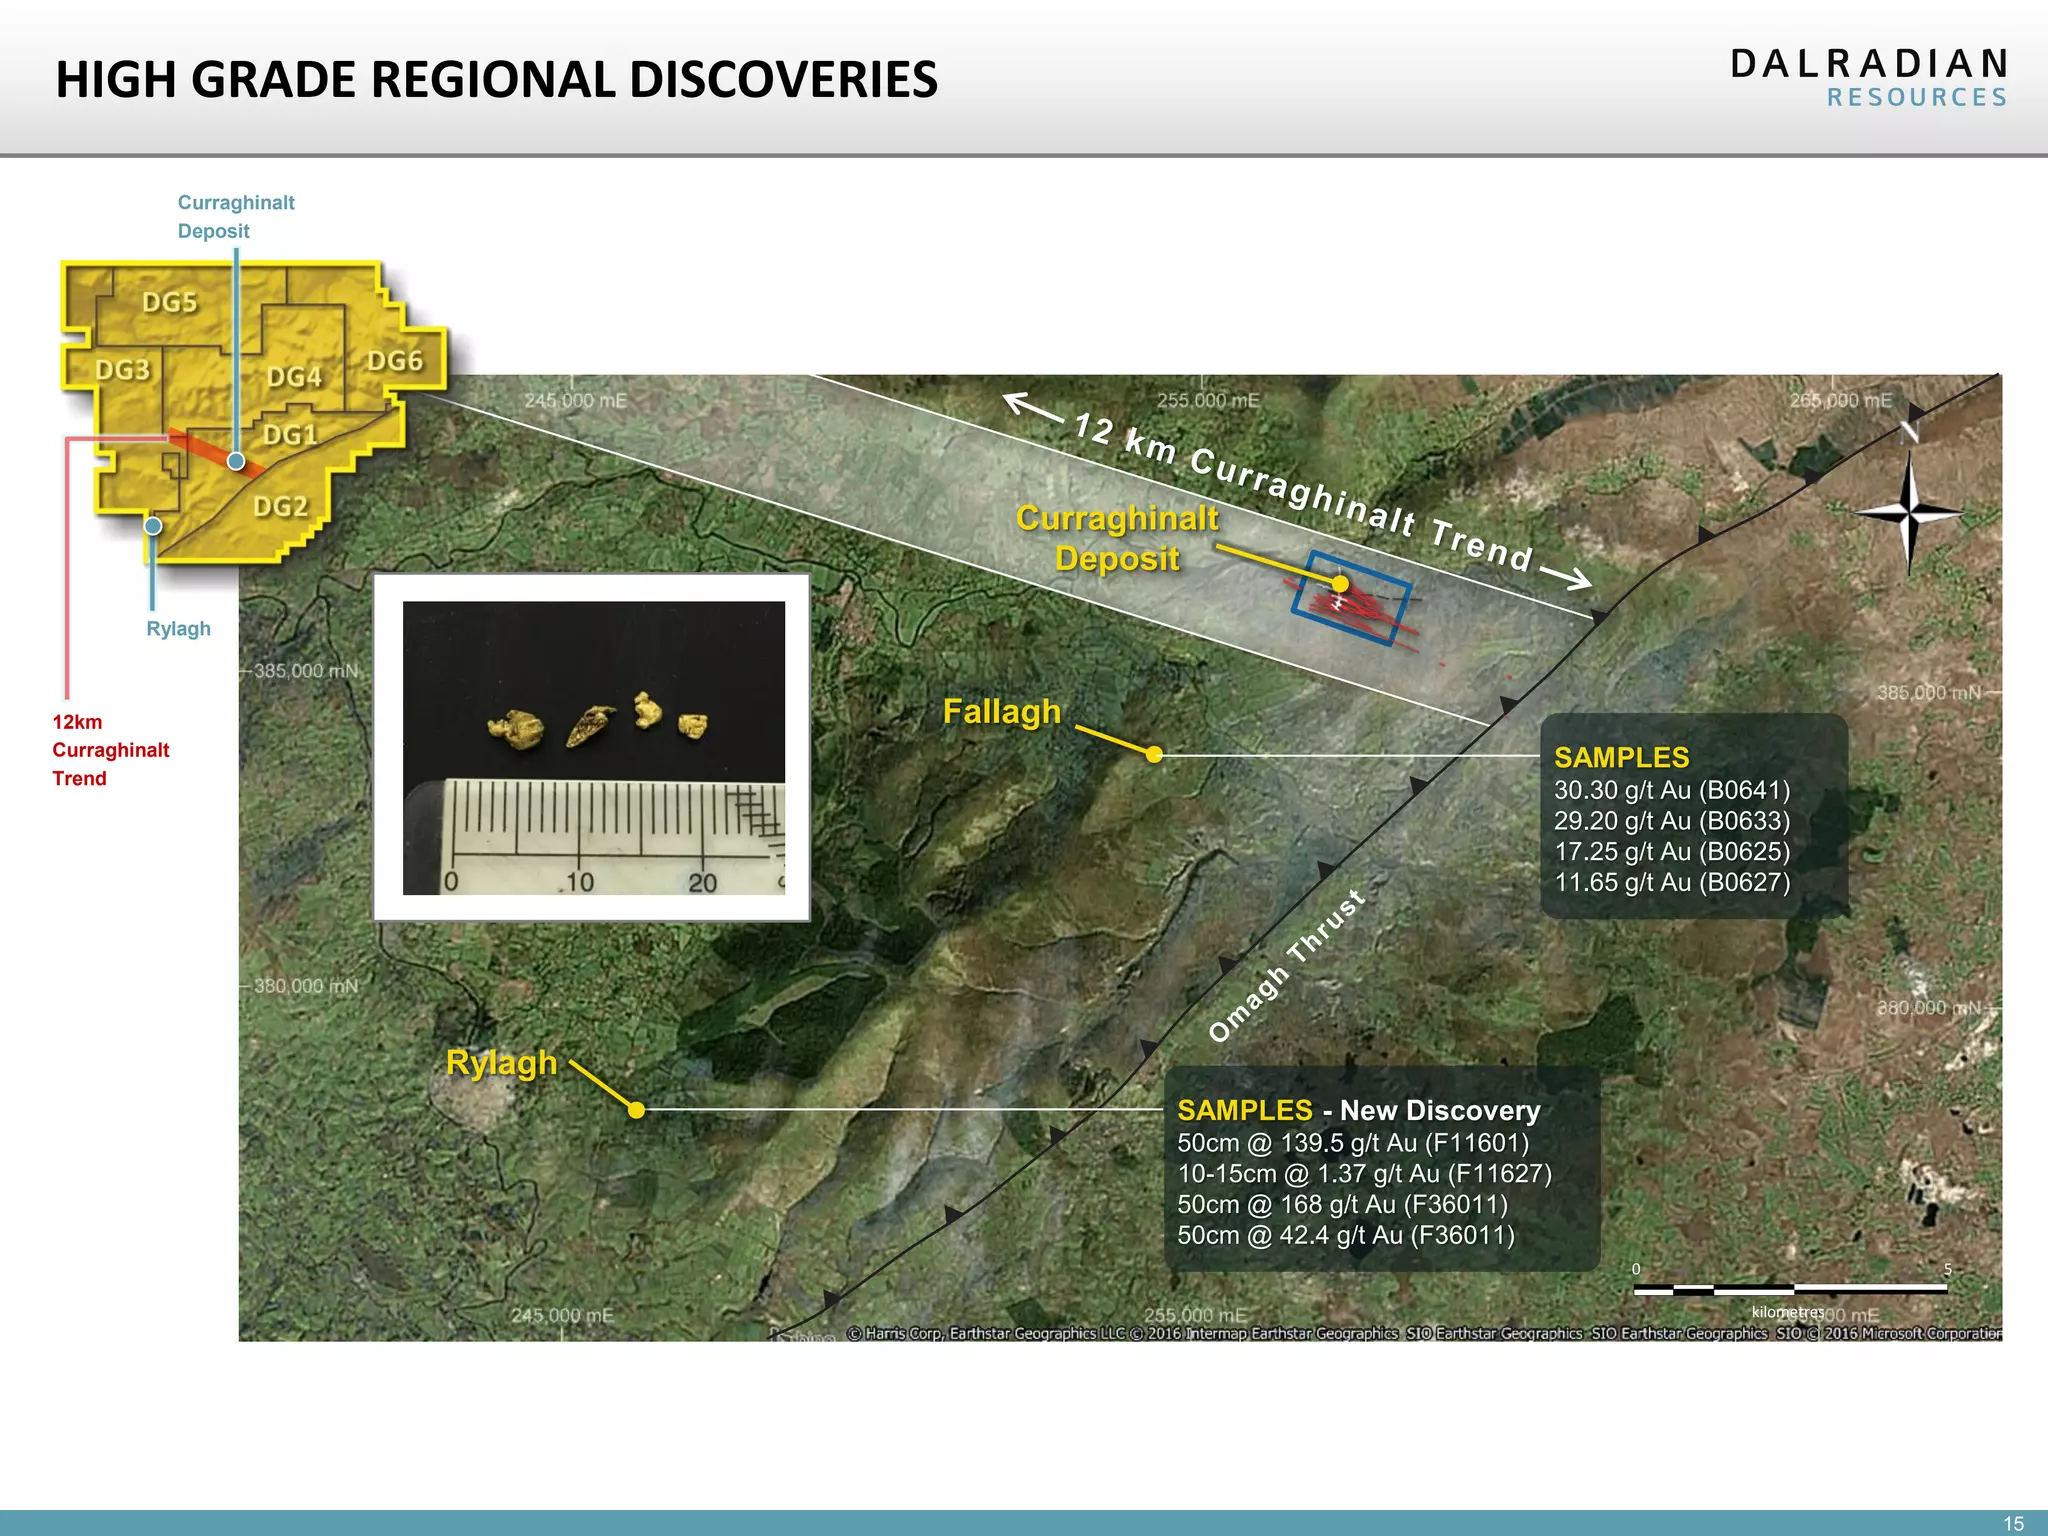Select the gold nuggets photo
This screenshot has width=2048, height=1536.
tap(592, 747)
